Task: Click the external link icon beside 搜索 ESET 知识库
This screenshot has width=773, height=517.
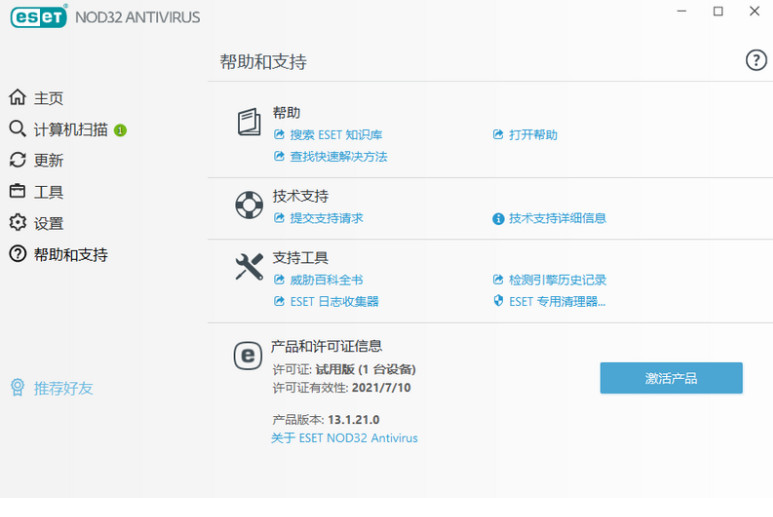Action: pos(279,134)
